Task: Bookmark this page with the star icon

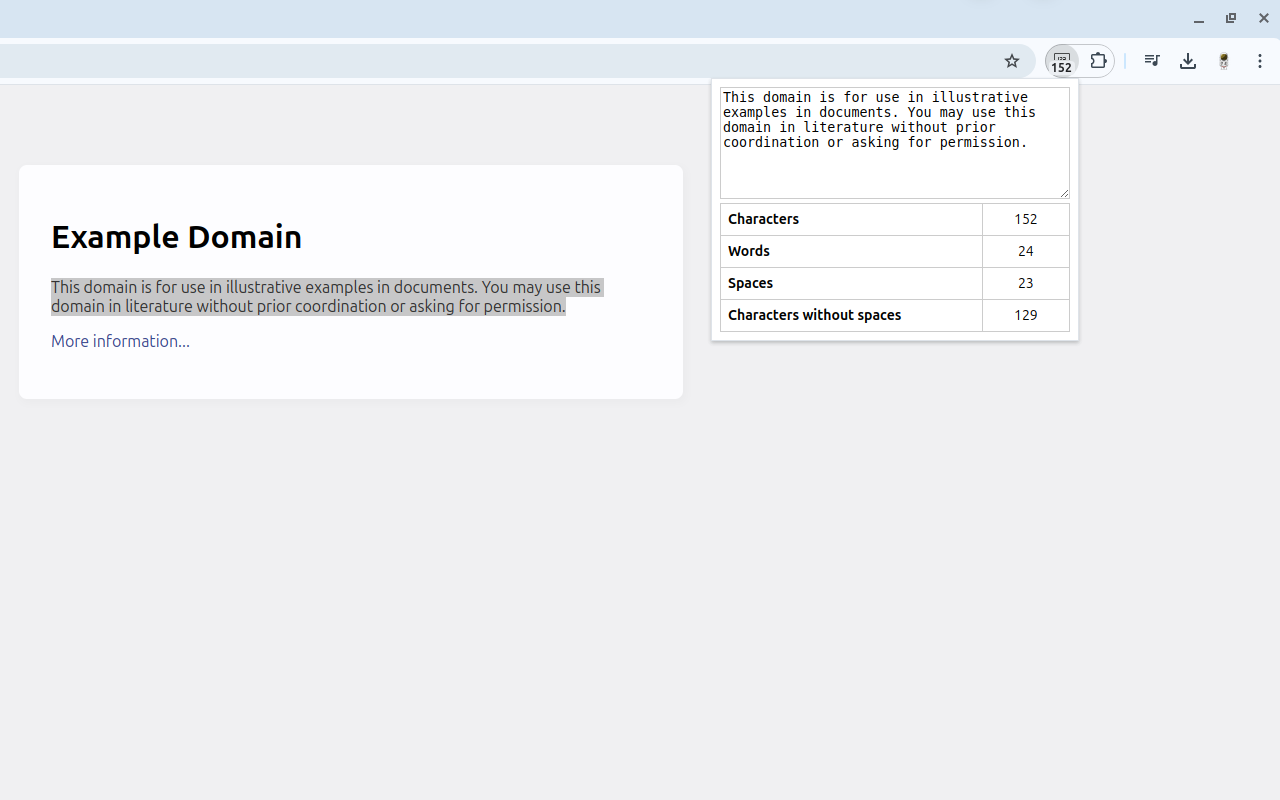Action: tap(1012, 61)
